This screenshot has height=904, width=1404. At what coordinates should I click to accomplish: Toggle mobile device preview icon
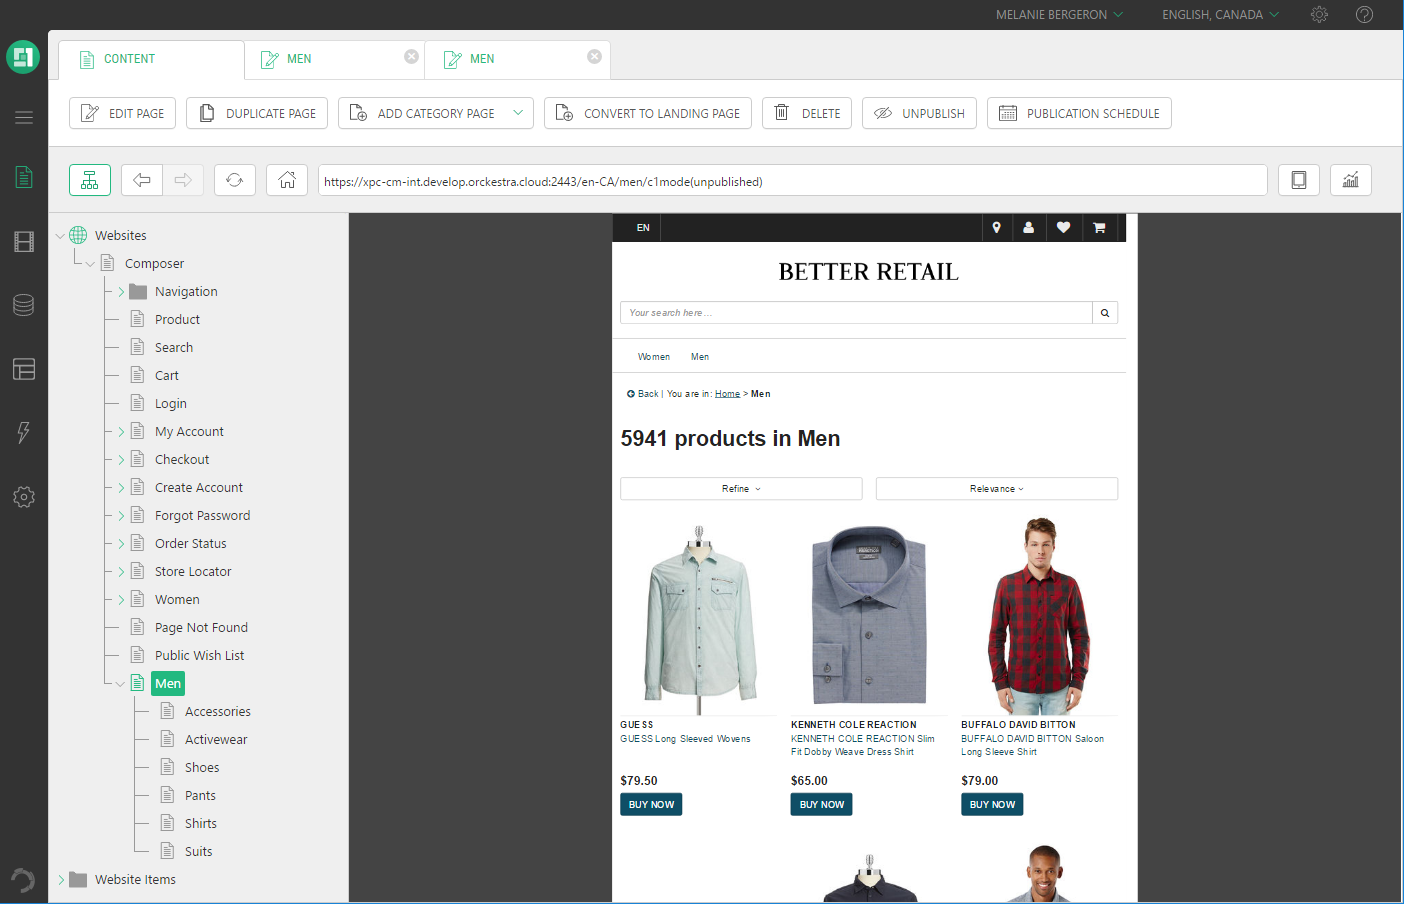click(1298, 180)
